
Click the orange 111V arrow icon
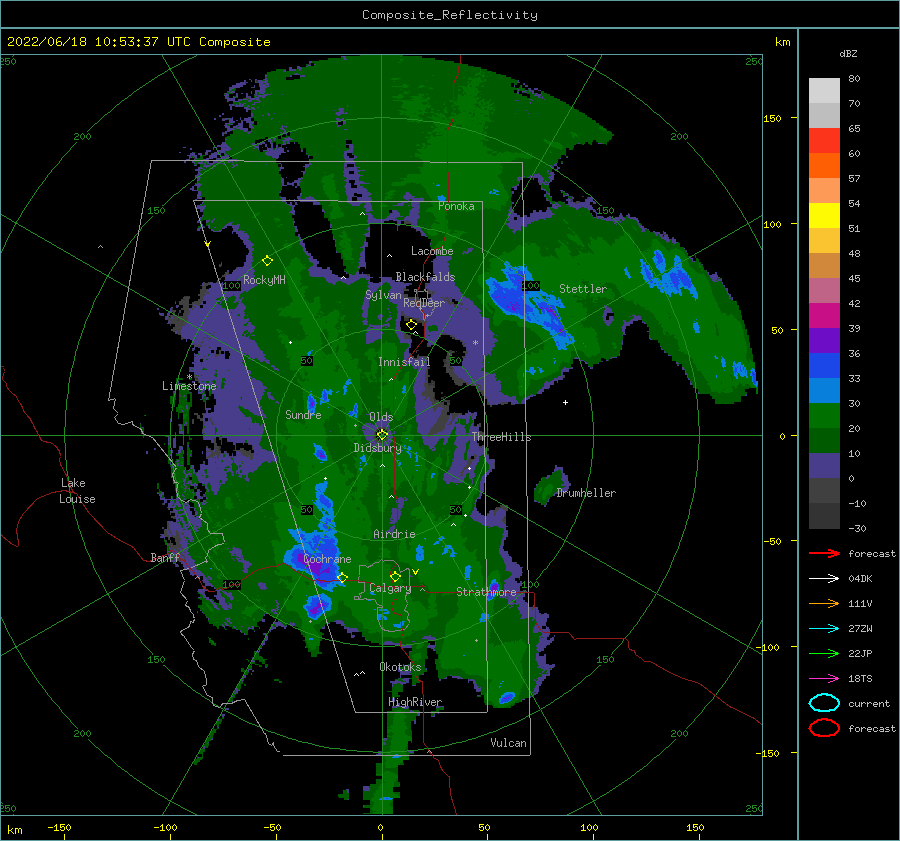coord(824,603)
